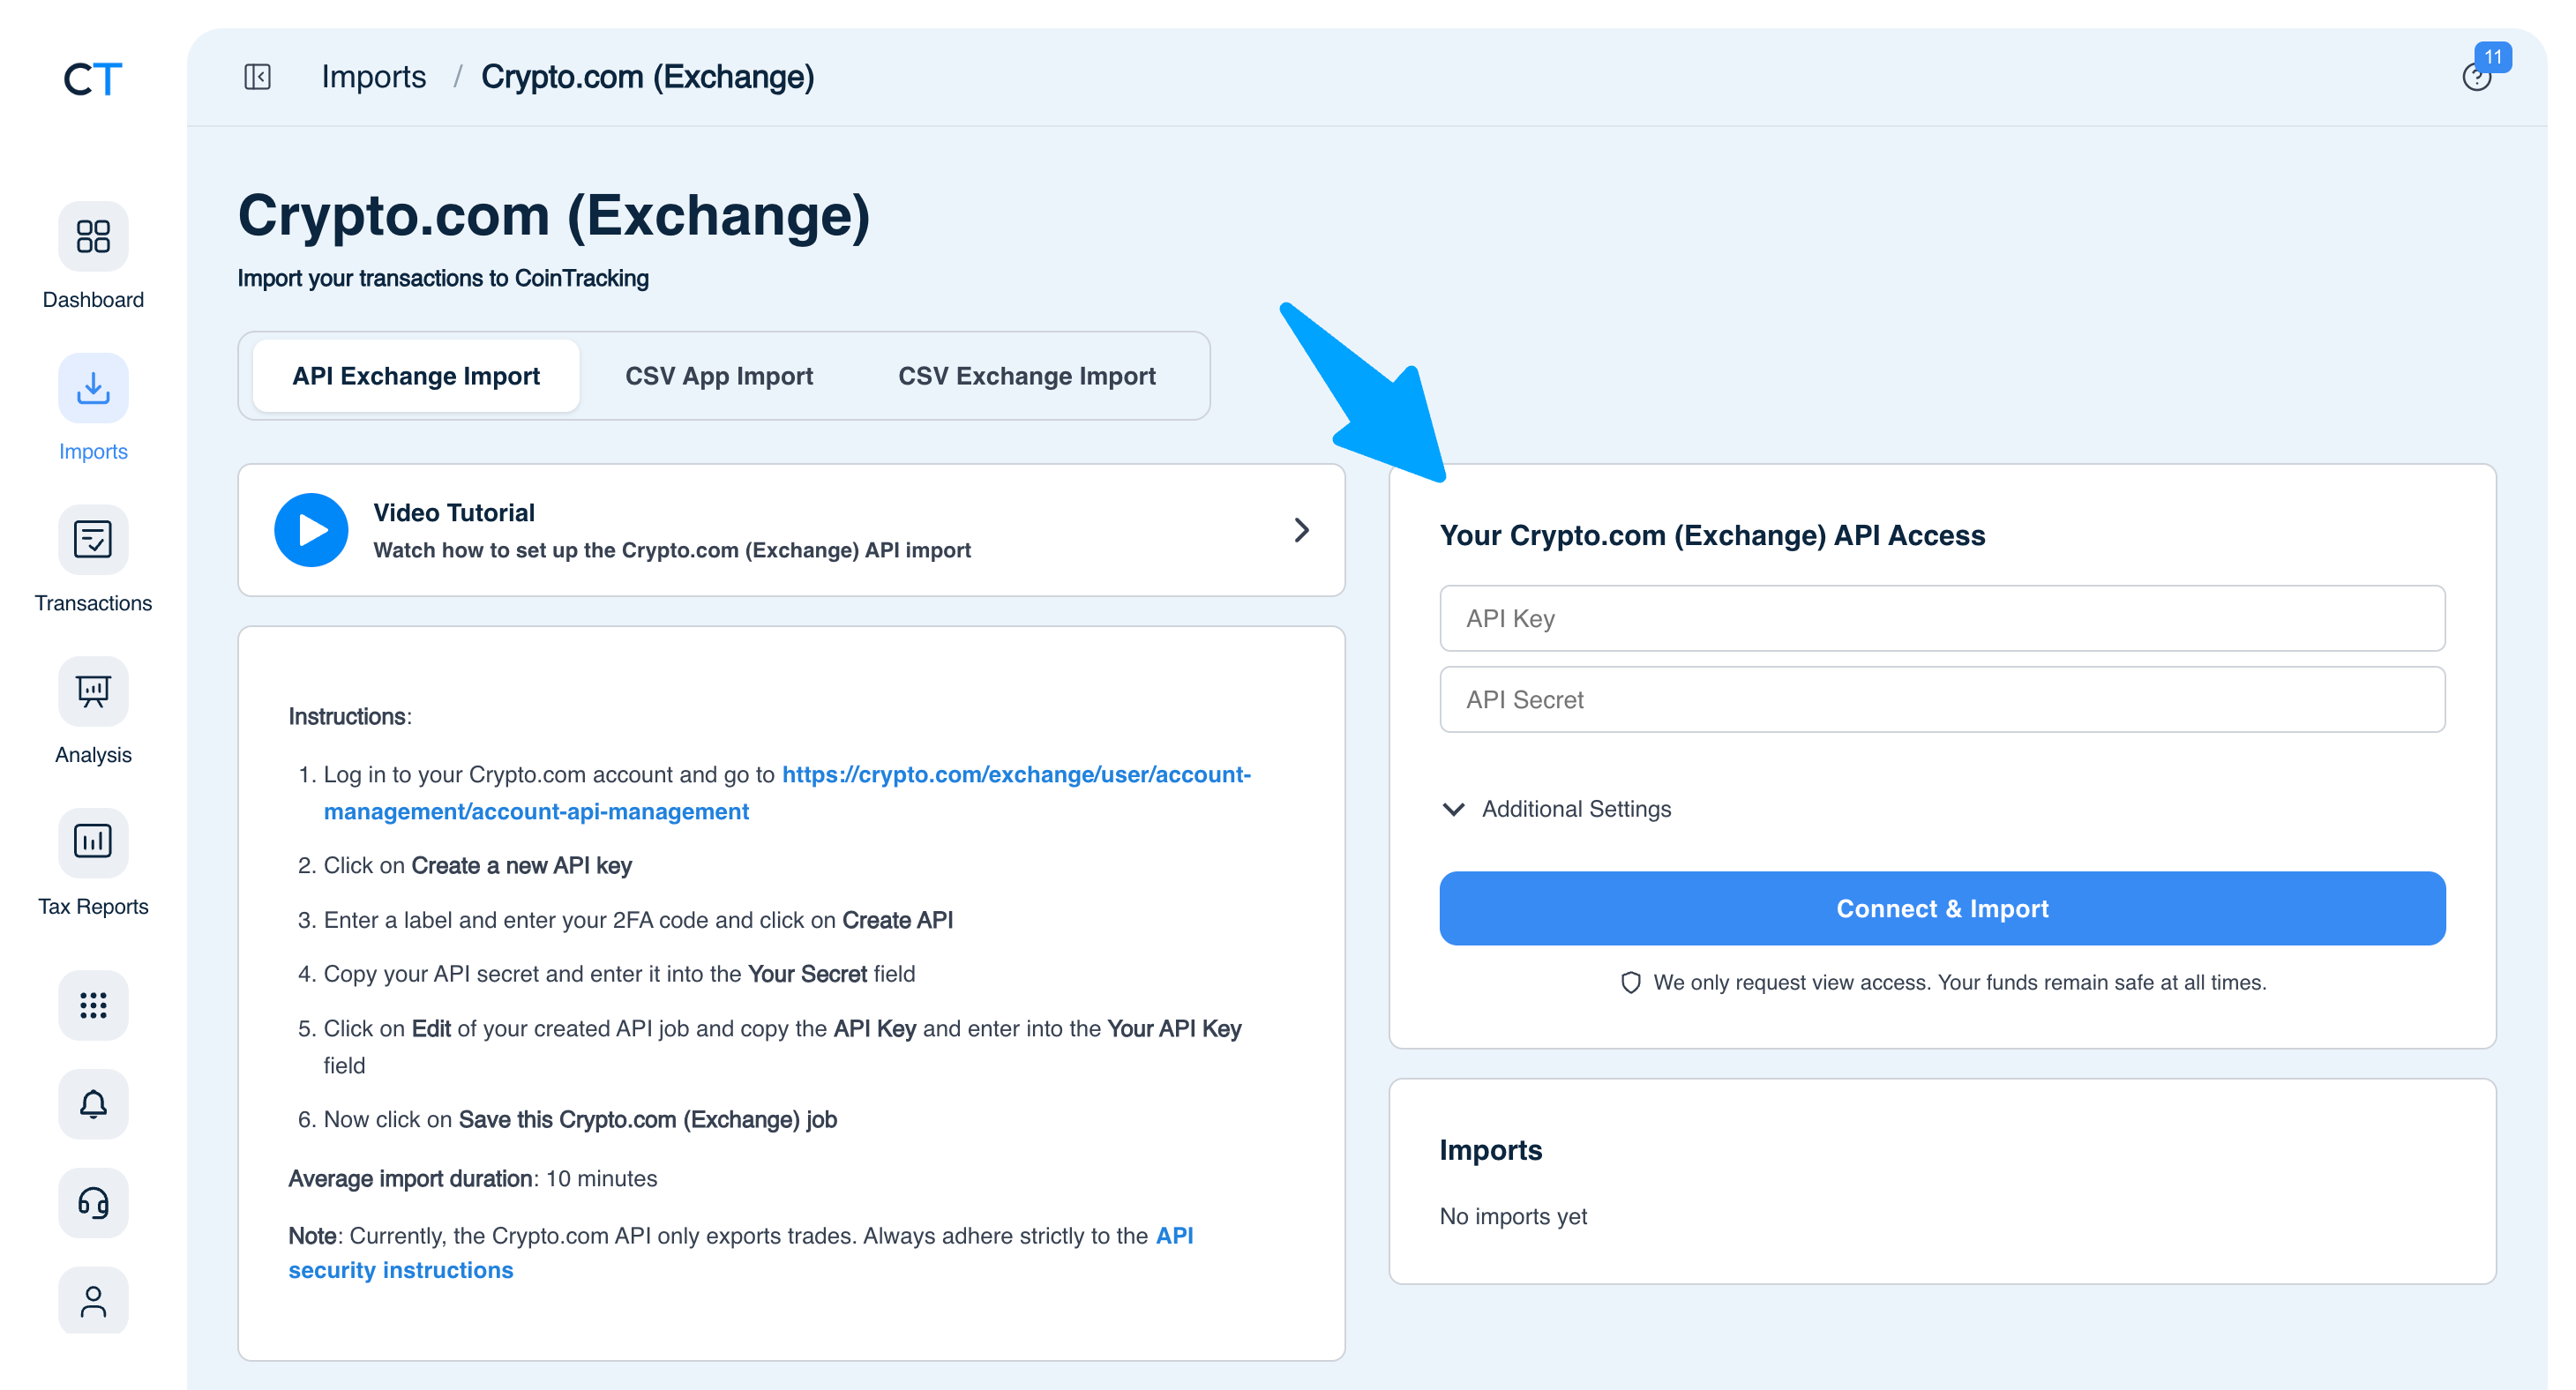The height and width of the screenshot is (1390, 2576).
Task: Click the Tax Reports label in sidebar
Action: 93,906
